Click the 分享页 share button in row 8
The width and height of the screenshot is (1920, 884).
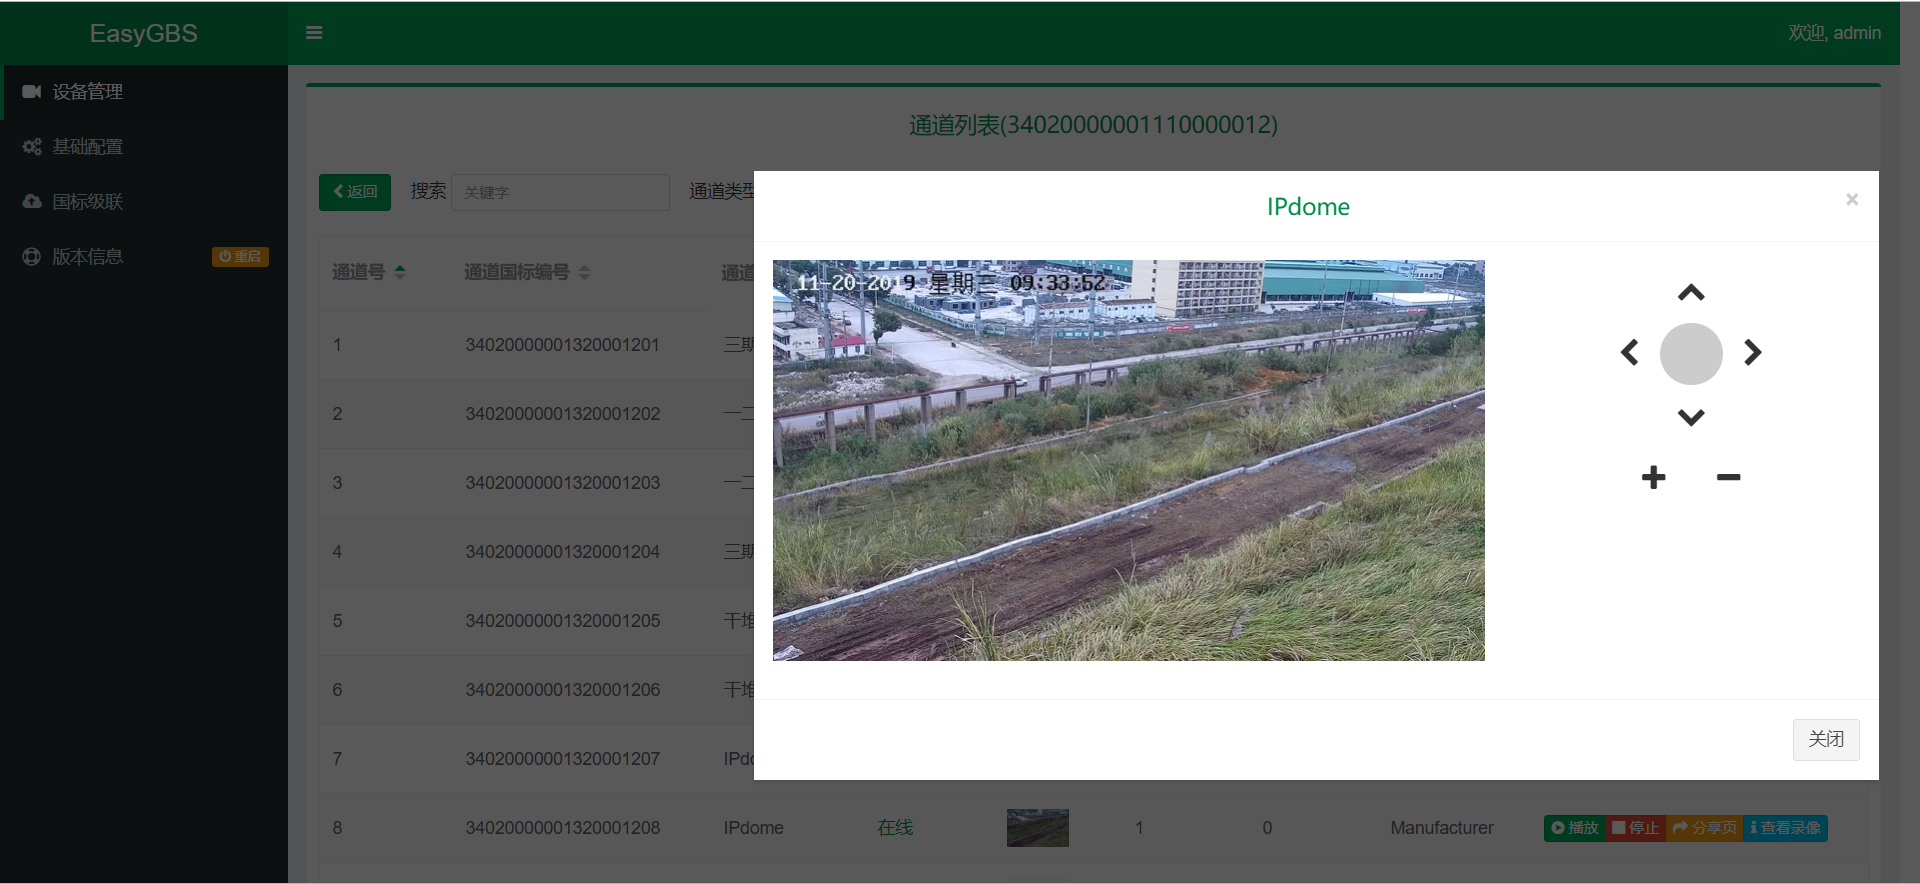[1705, 828]
